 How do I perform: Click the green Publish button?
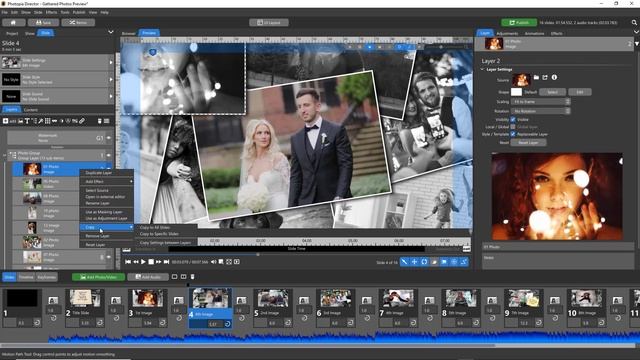tap(519, 22)
